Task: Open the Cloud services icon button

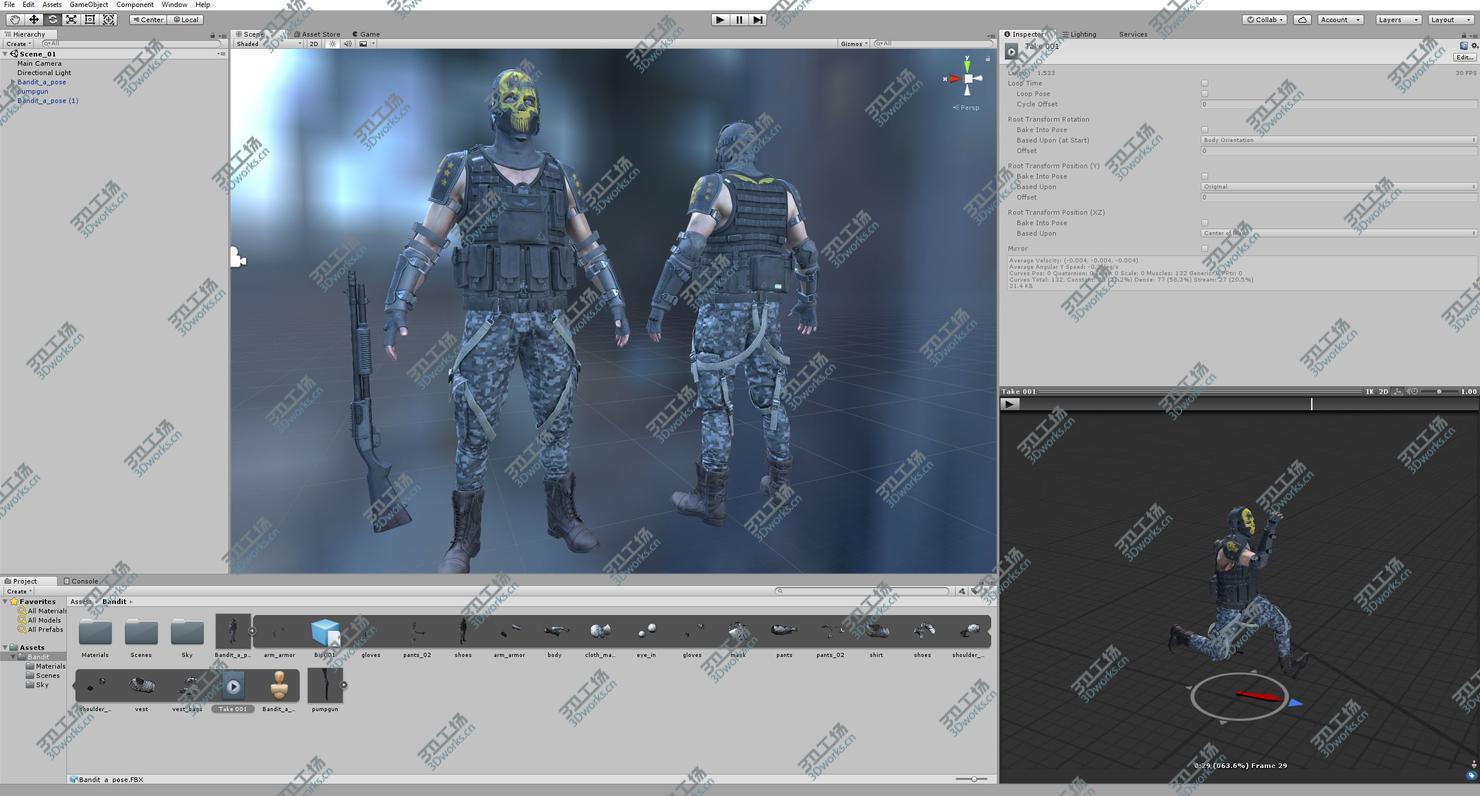Action: coord(1302,19)
